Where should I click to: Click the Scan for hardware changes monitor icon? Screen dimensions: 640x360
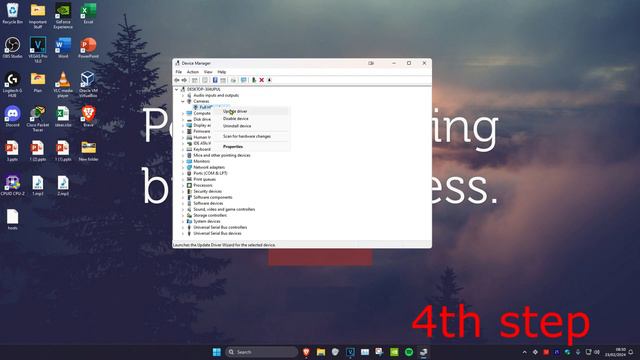click(x=244, y=80)
